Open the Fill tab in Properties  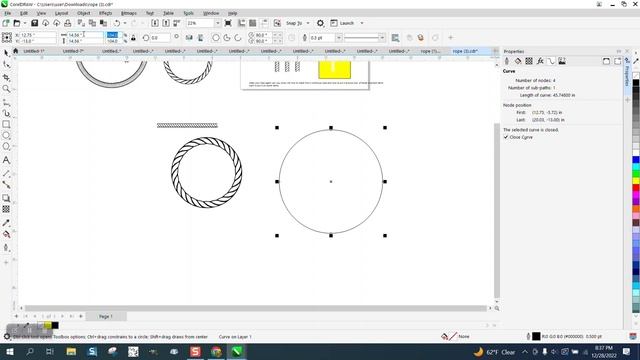(518, 61)
